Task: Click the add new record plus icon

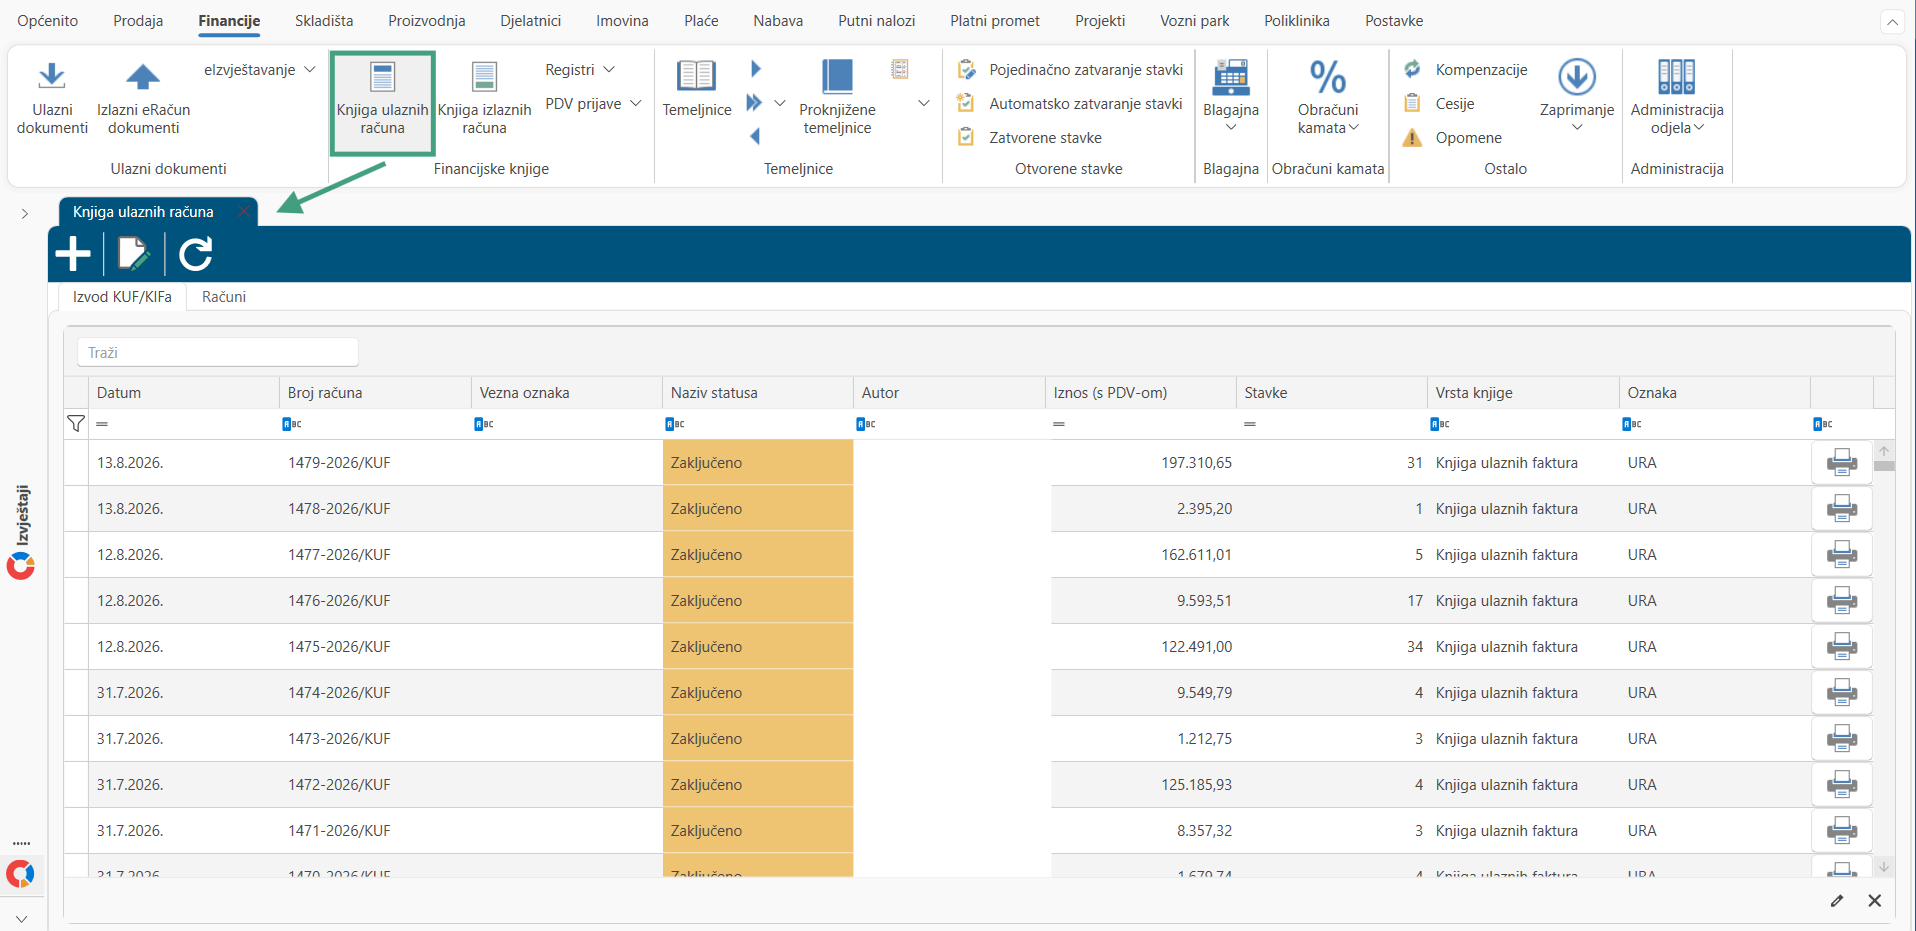Action: [73, 254]
